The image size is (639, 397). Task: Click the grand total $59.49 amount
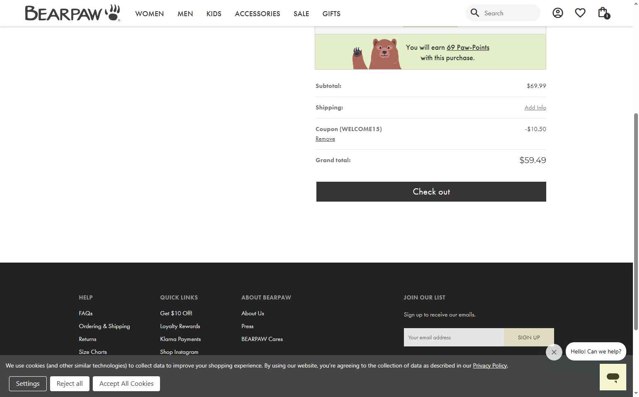(x=533, y=160)
